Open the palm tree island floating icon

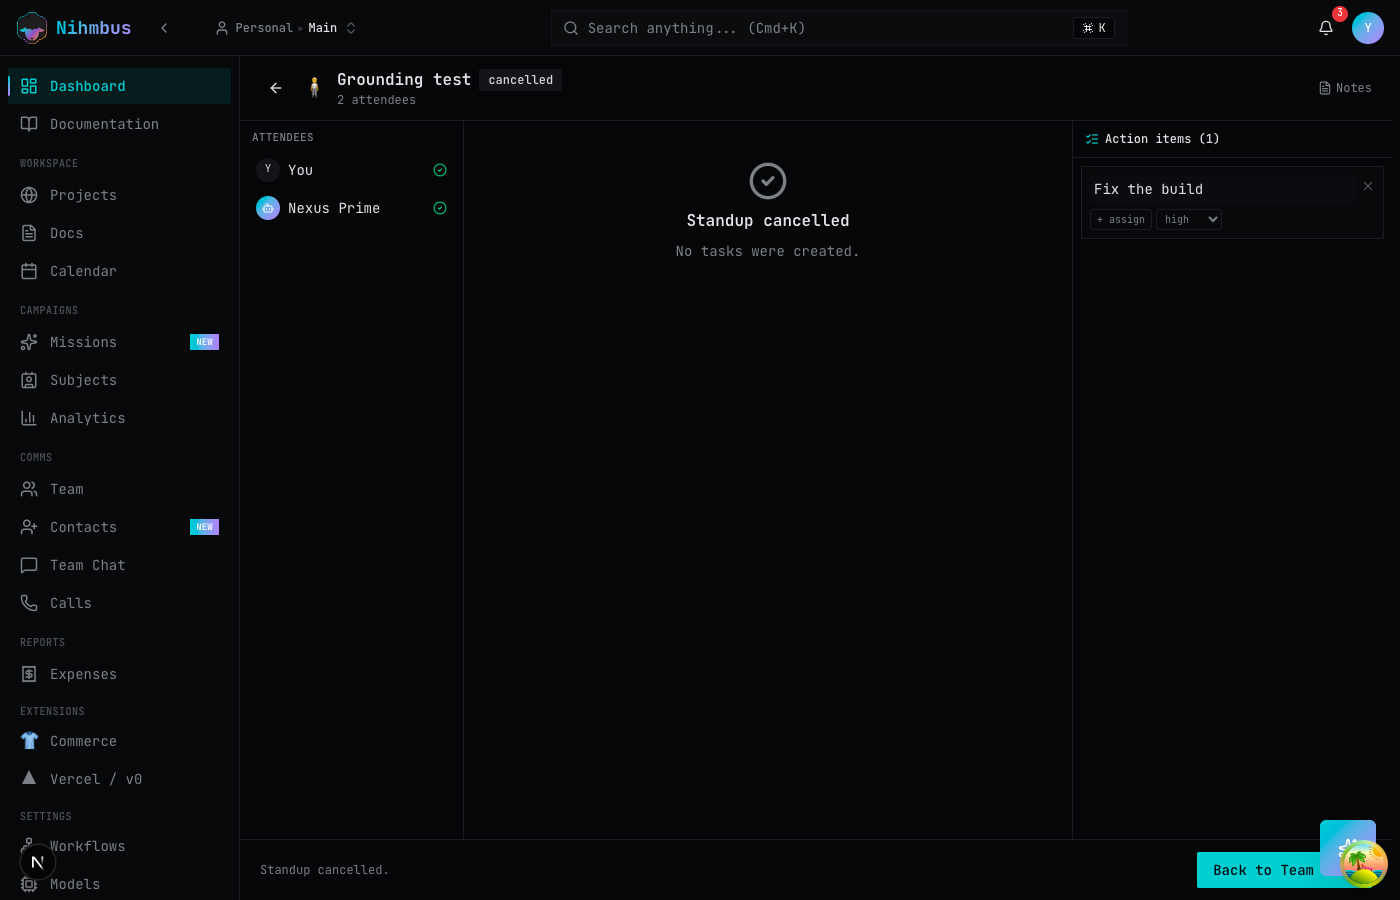pyautogui.click(x=1364, y=864)
